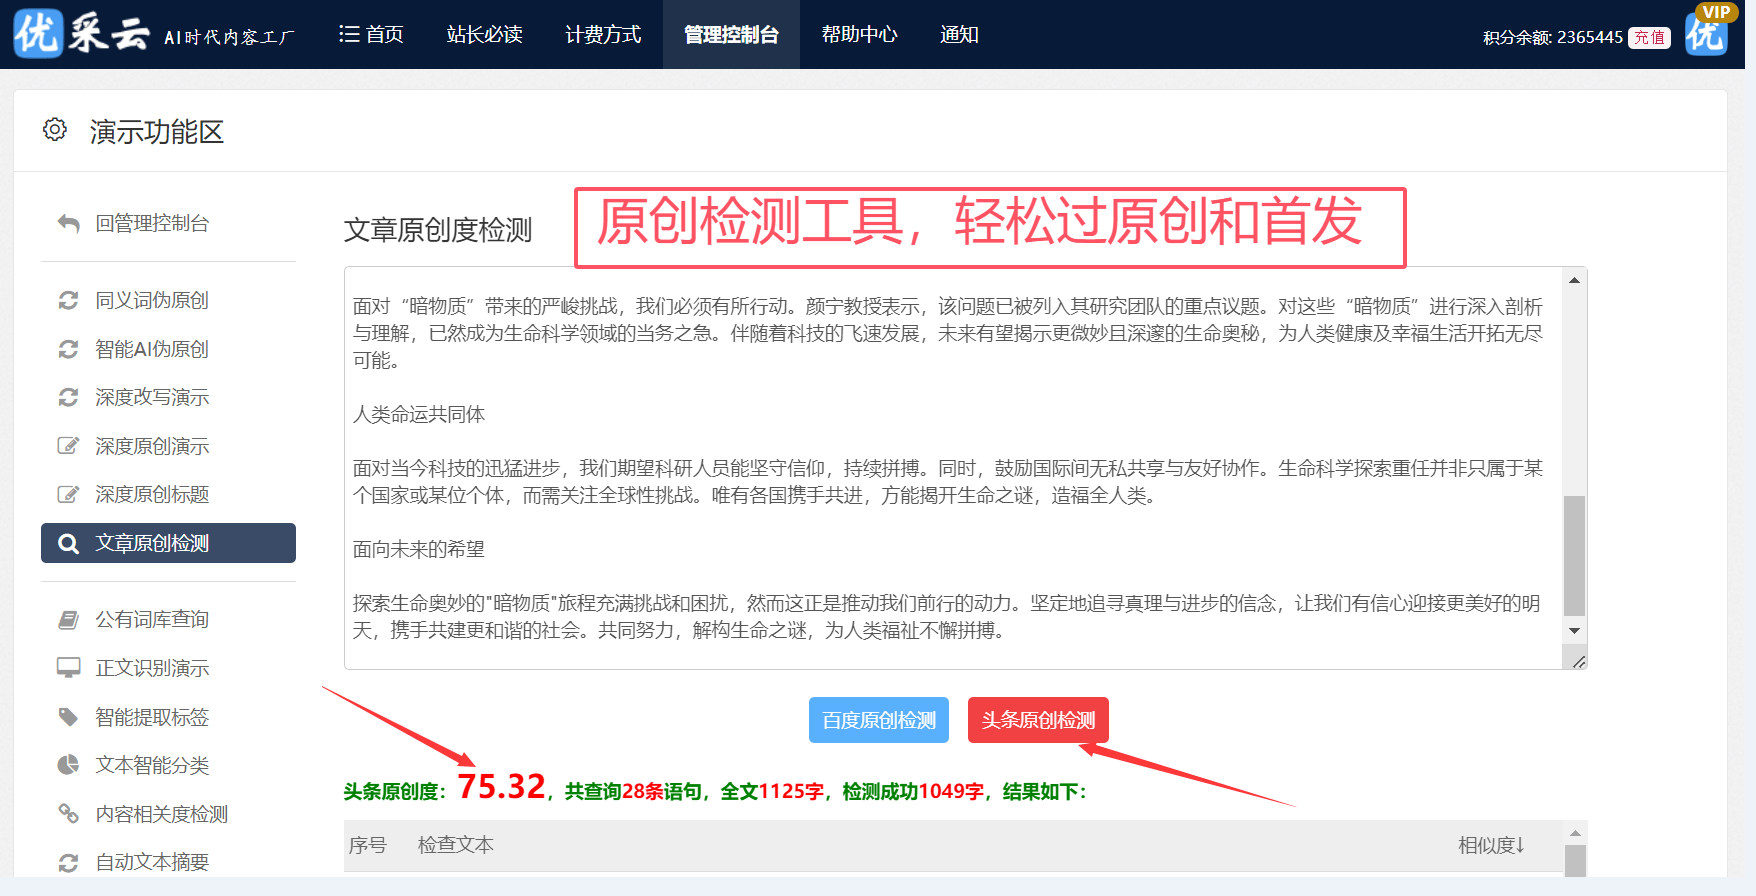This screenshot has width=1756, height=896.
Task: Click the monitor icon beside 正文识别演示
Action: point(68,668)
